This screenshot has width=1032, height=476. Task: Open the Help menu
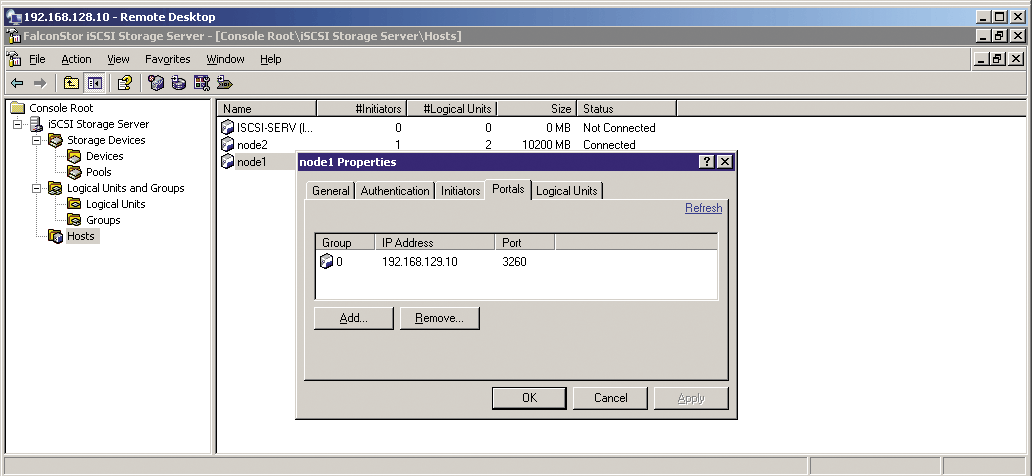(x=271, y=59)
